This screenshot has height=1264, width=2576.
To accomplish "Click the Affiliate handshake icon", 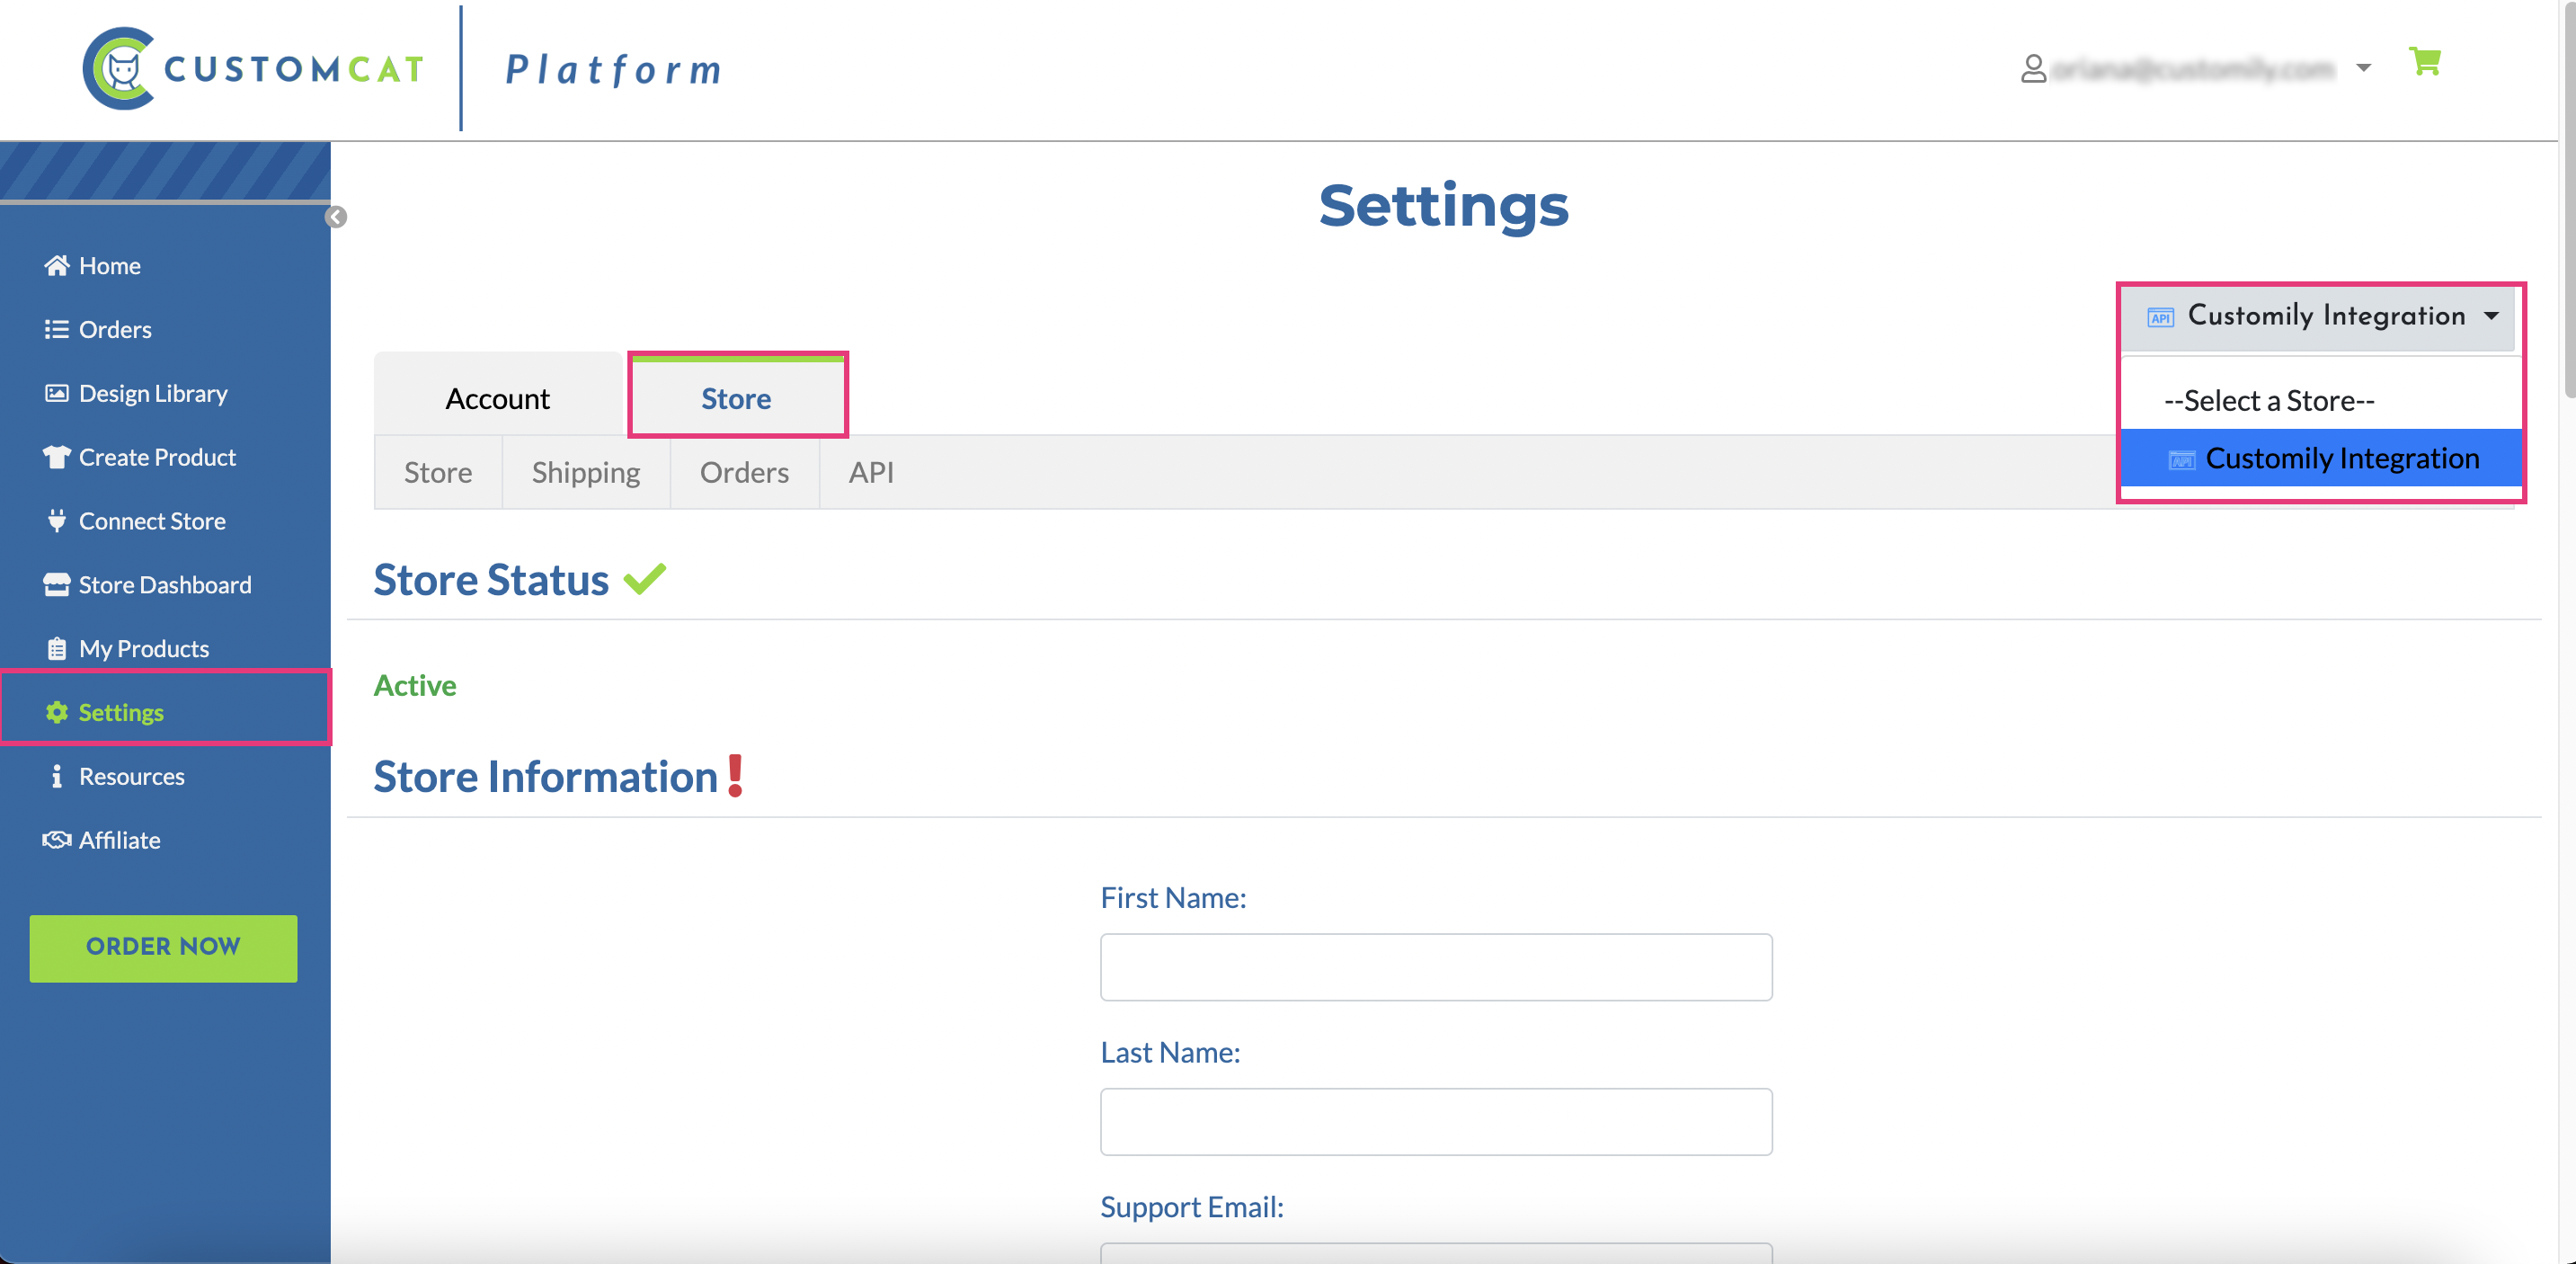I will pos(56,840).
